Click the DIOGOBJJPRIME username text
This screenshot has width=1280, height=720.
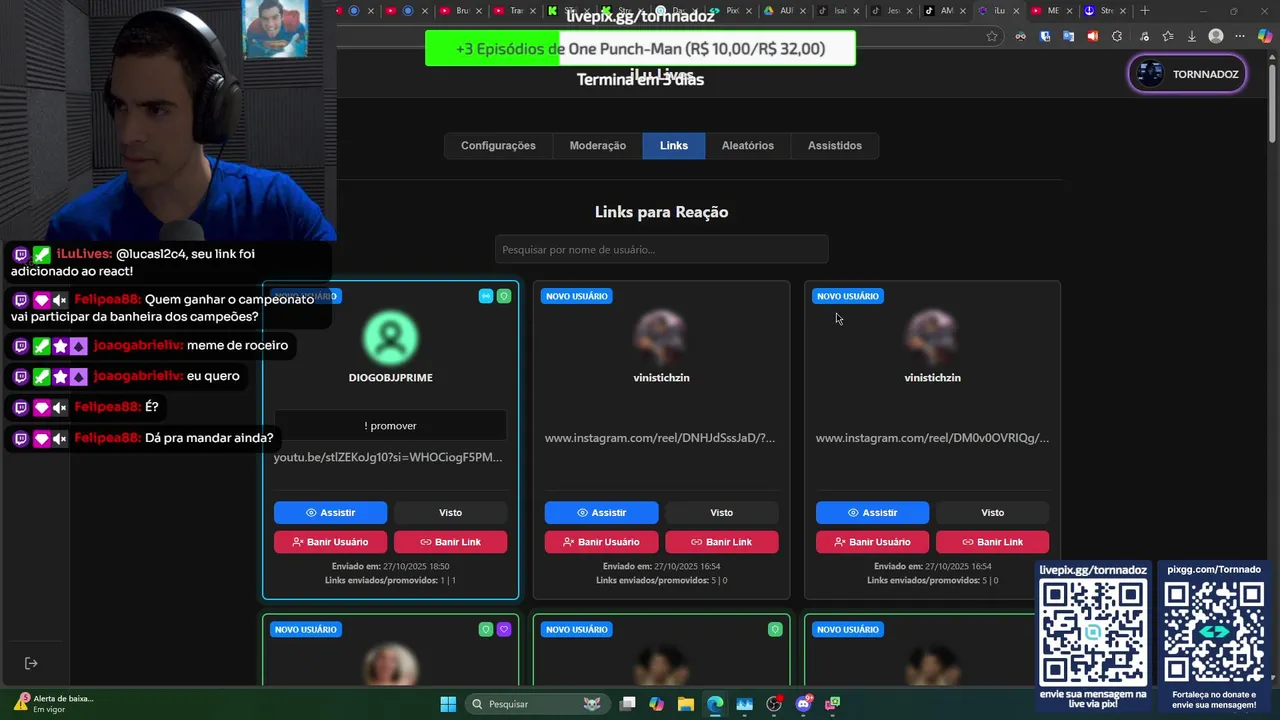(391, 378)
